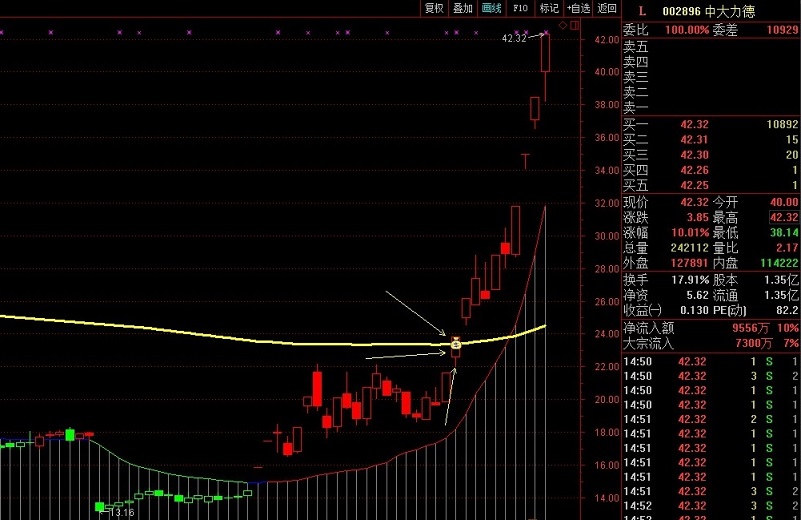Click the 返回 back button

[607, 8]
